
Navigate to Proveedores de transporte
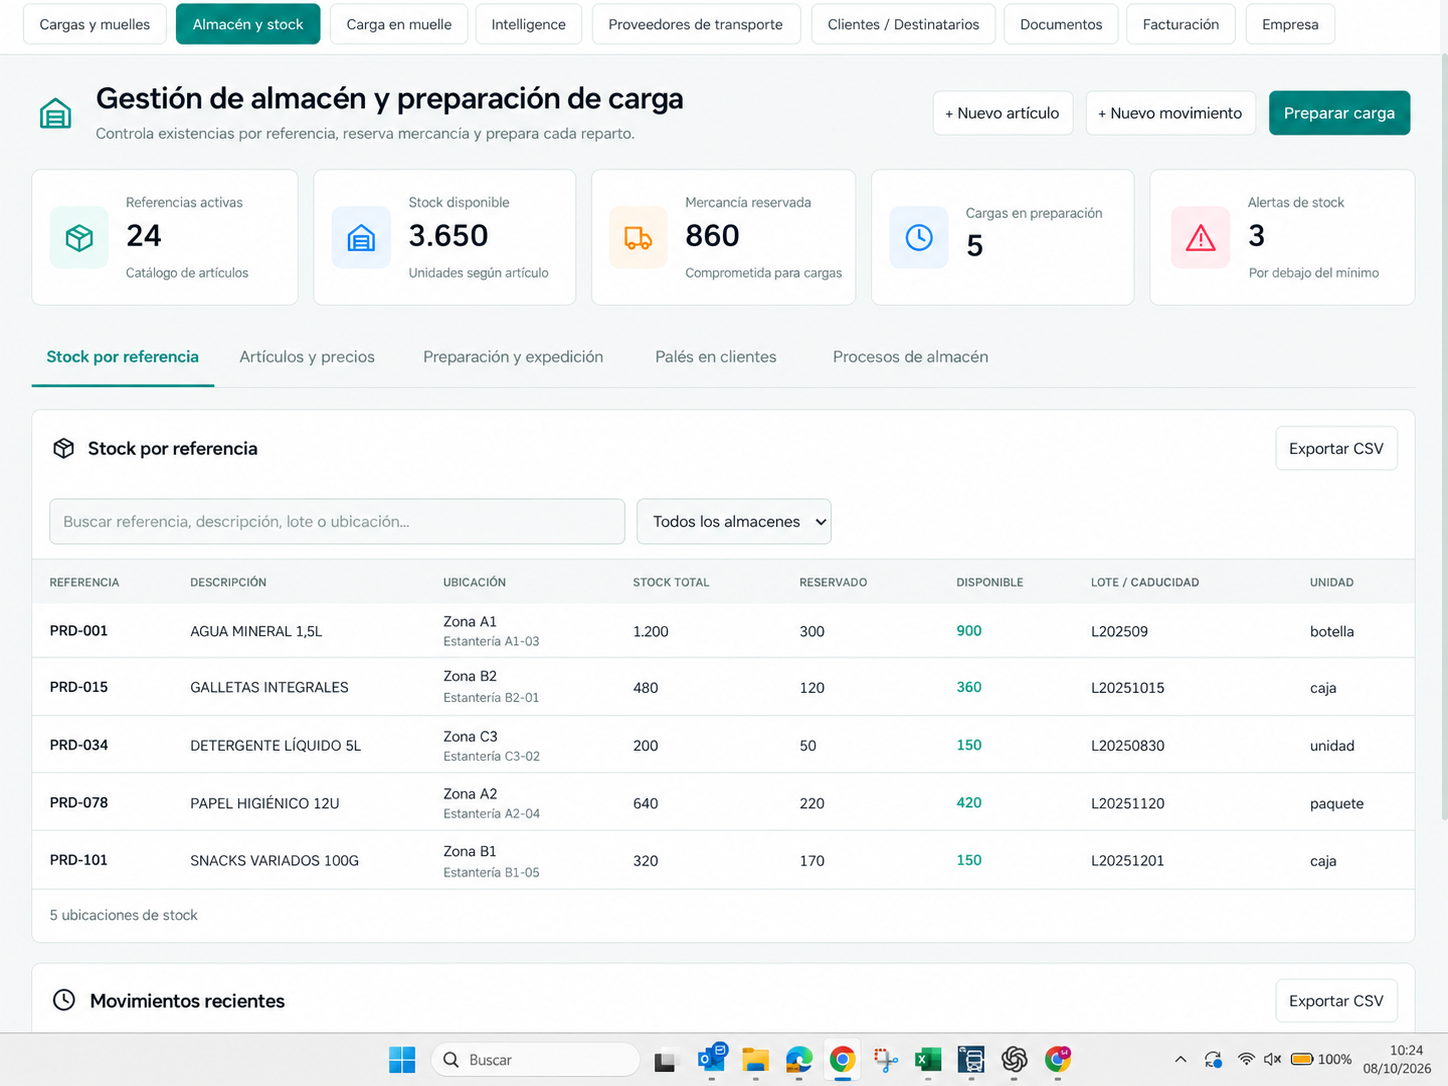coord(696,24)
